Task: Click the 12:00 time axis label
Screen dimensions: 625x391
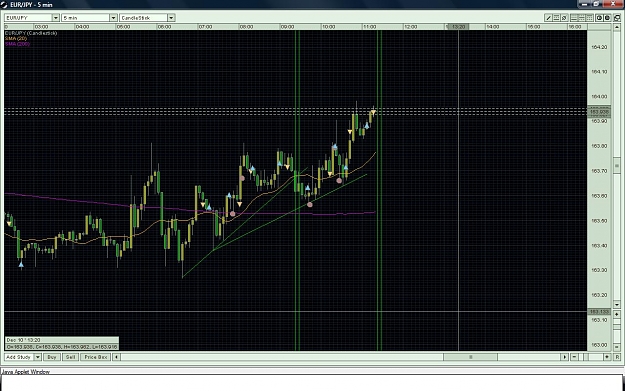Action: coord(410,27)
